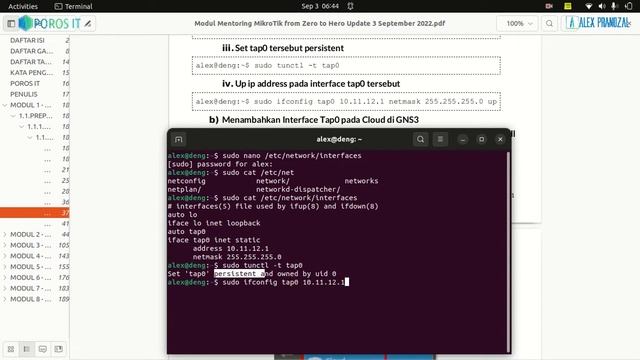Open the search icon in PDF viewer header
Viewport: 640px width, 360px height.
click(549, 24)
